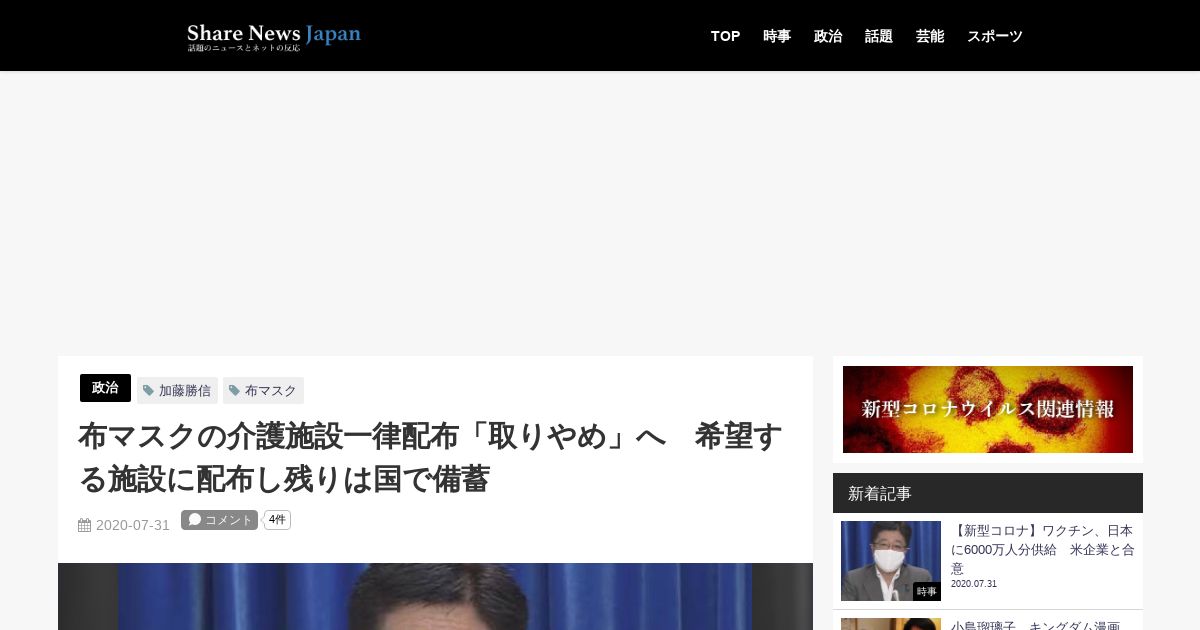Click the 4件 comment count badge

click(277, 520)
